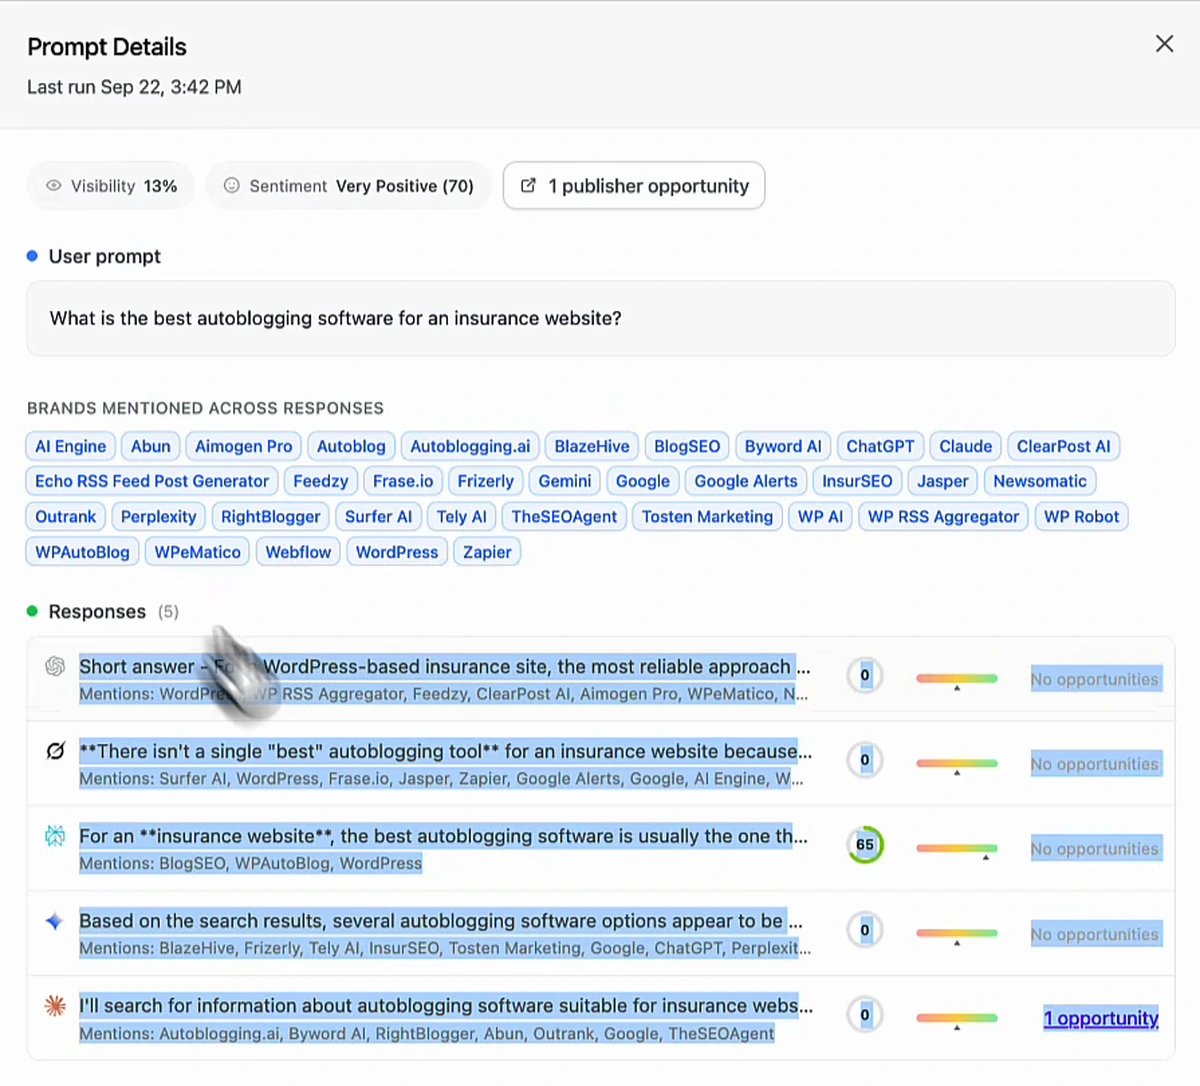The width and height of the screenshot is (1200, 1086).
Task: Click the ChatGPT brand tag
Action: 880,446
